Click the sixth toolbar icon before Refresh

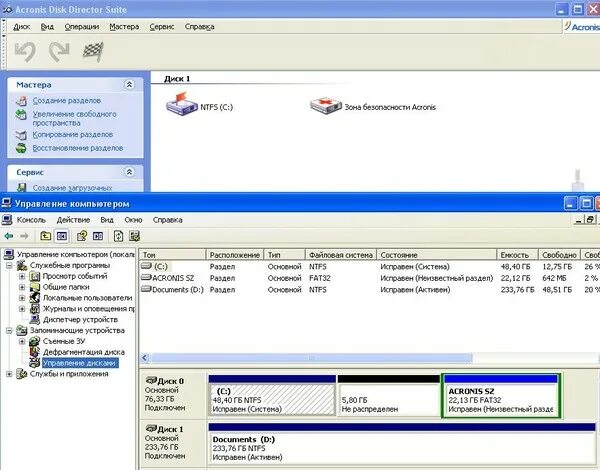(x=98, y=236)
